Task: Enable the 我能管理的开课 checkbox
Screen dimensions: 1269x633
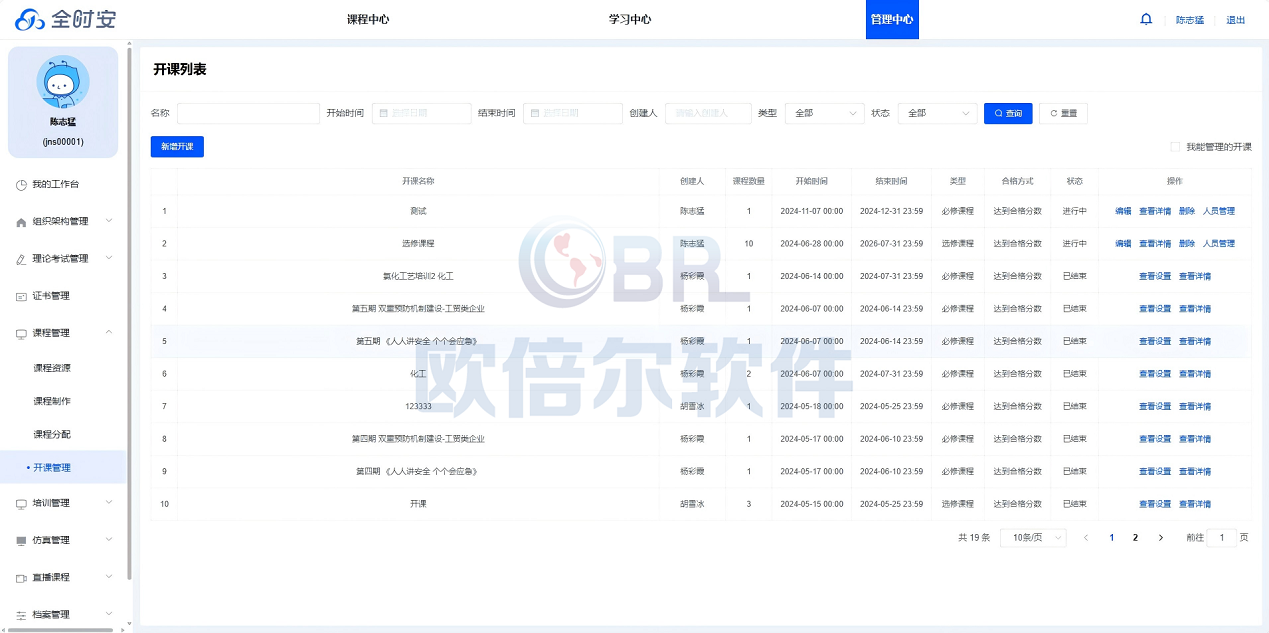Action: pyautogui.click(x=1175, y=147)
